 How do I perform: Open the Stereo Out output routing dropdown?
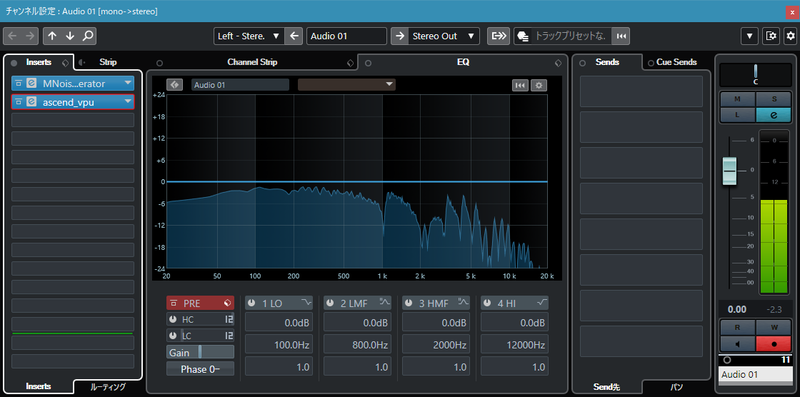click(x=443, y=36)
